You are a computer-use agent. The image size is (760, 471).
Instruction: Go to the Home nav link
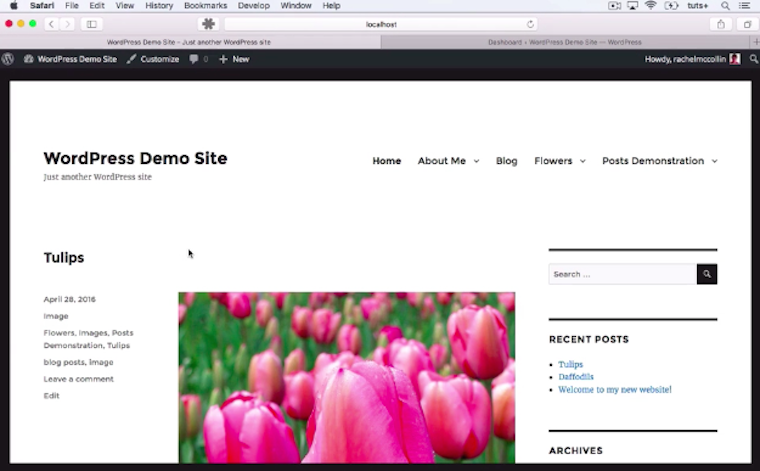pyautogui.click(x=387, y=161)
